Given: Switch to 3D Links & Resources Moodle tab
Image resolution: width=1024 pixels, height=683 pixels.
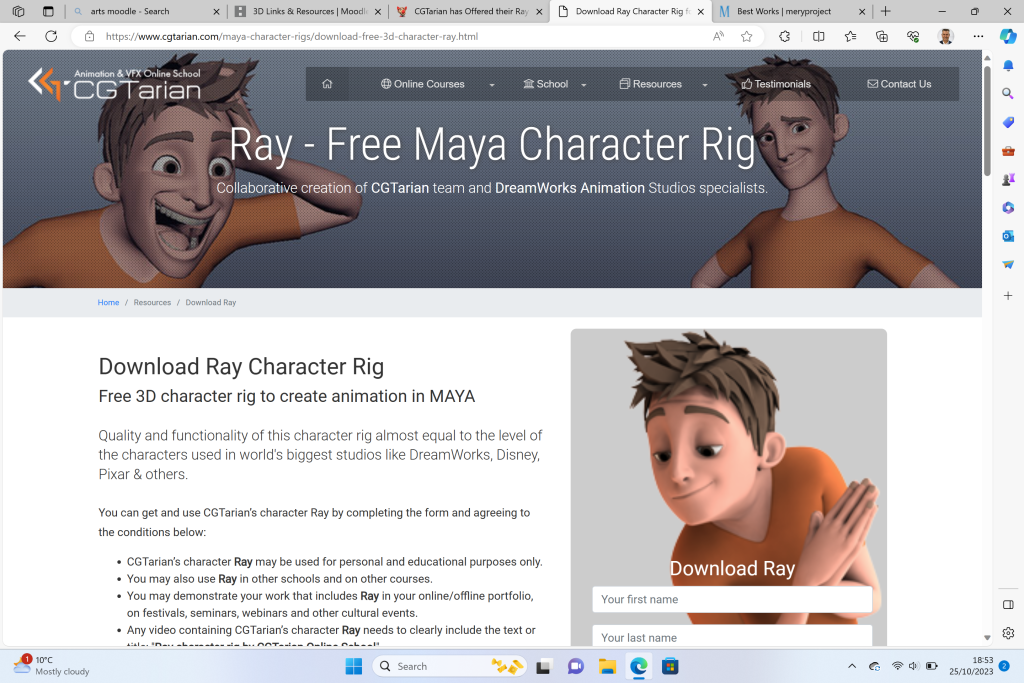Looking at the screenshot, I should pos(308,11).
